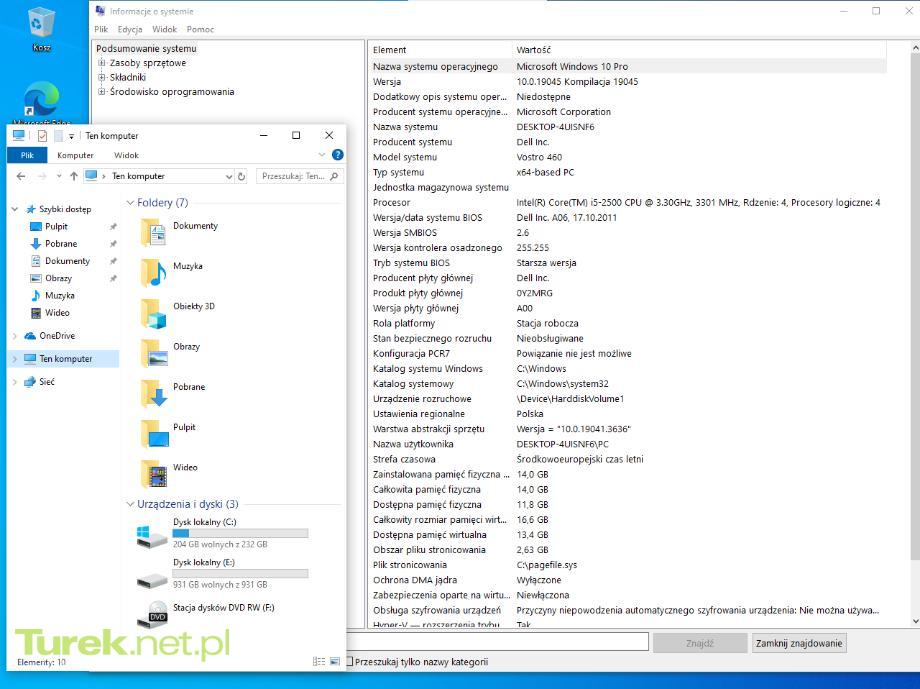
Task: Click the Zamknij znajdowanie button
Action: (799, 643)
